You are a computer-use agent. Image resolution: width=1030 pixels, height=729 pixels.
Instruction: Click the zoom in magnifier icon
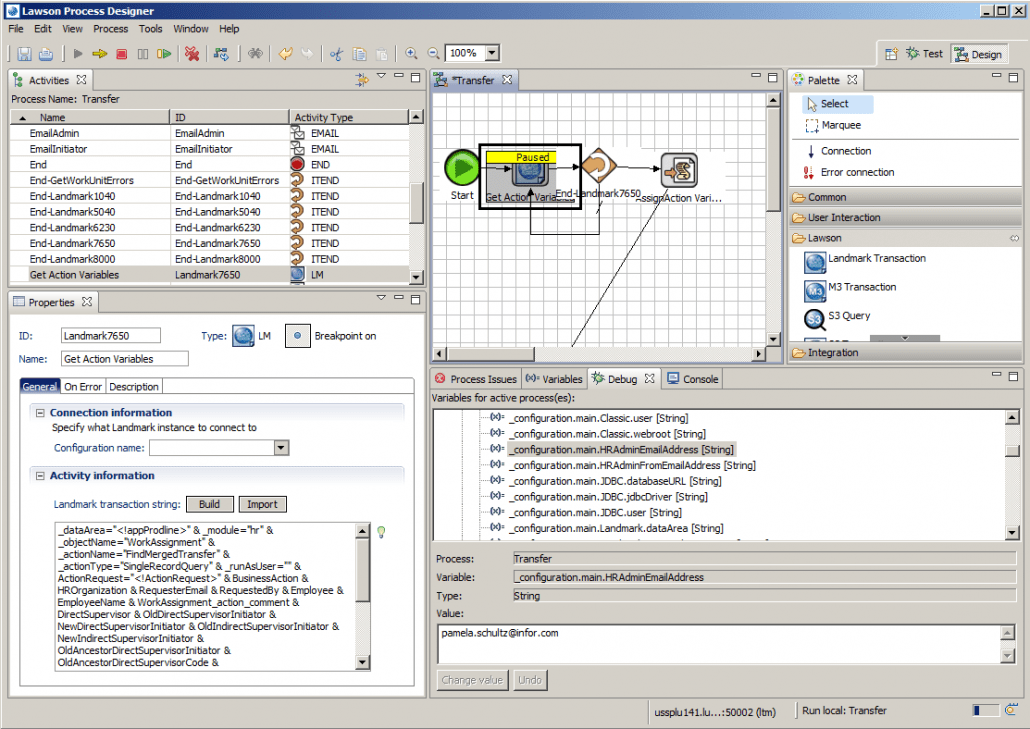coord(411,53)
